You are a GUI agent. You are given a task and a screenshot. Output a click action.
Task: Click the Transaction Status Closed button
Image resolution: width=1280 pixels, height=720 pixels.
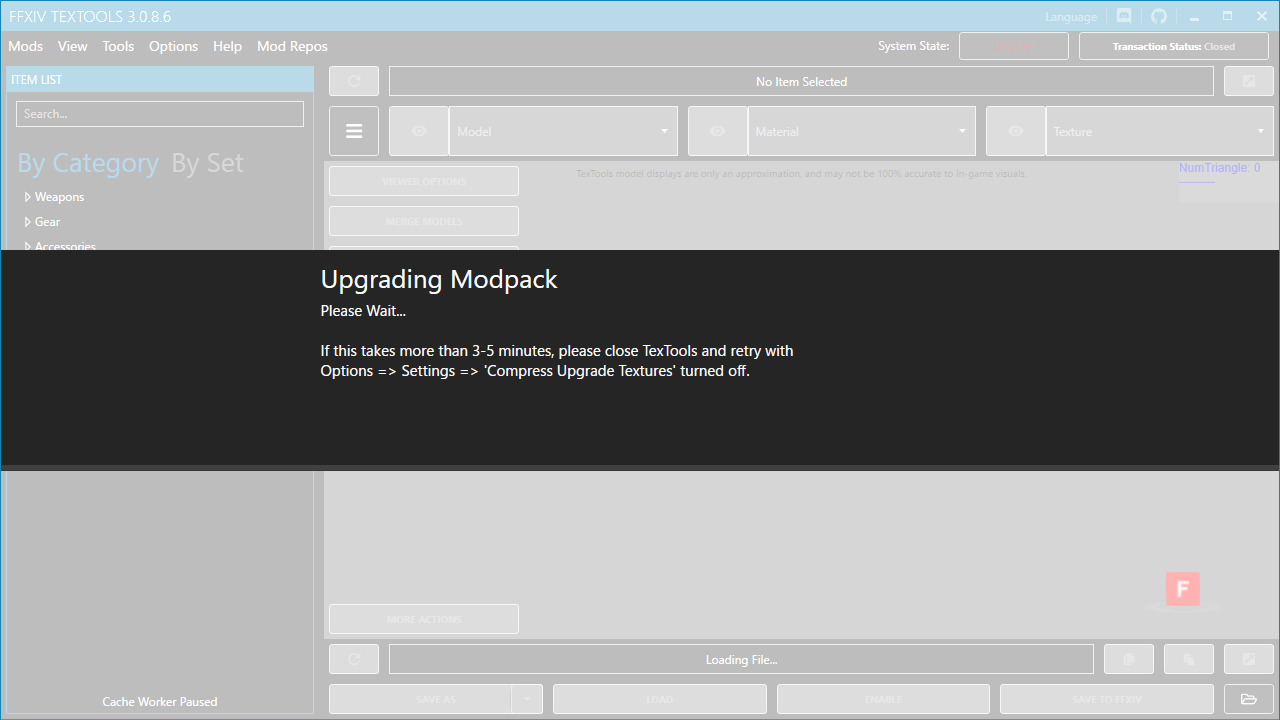[x=1174, y=45]
